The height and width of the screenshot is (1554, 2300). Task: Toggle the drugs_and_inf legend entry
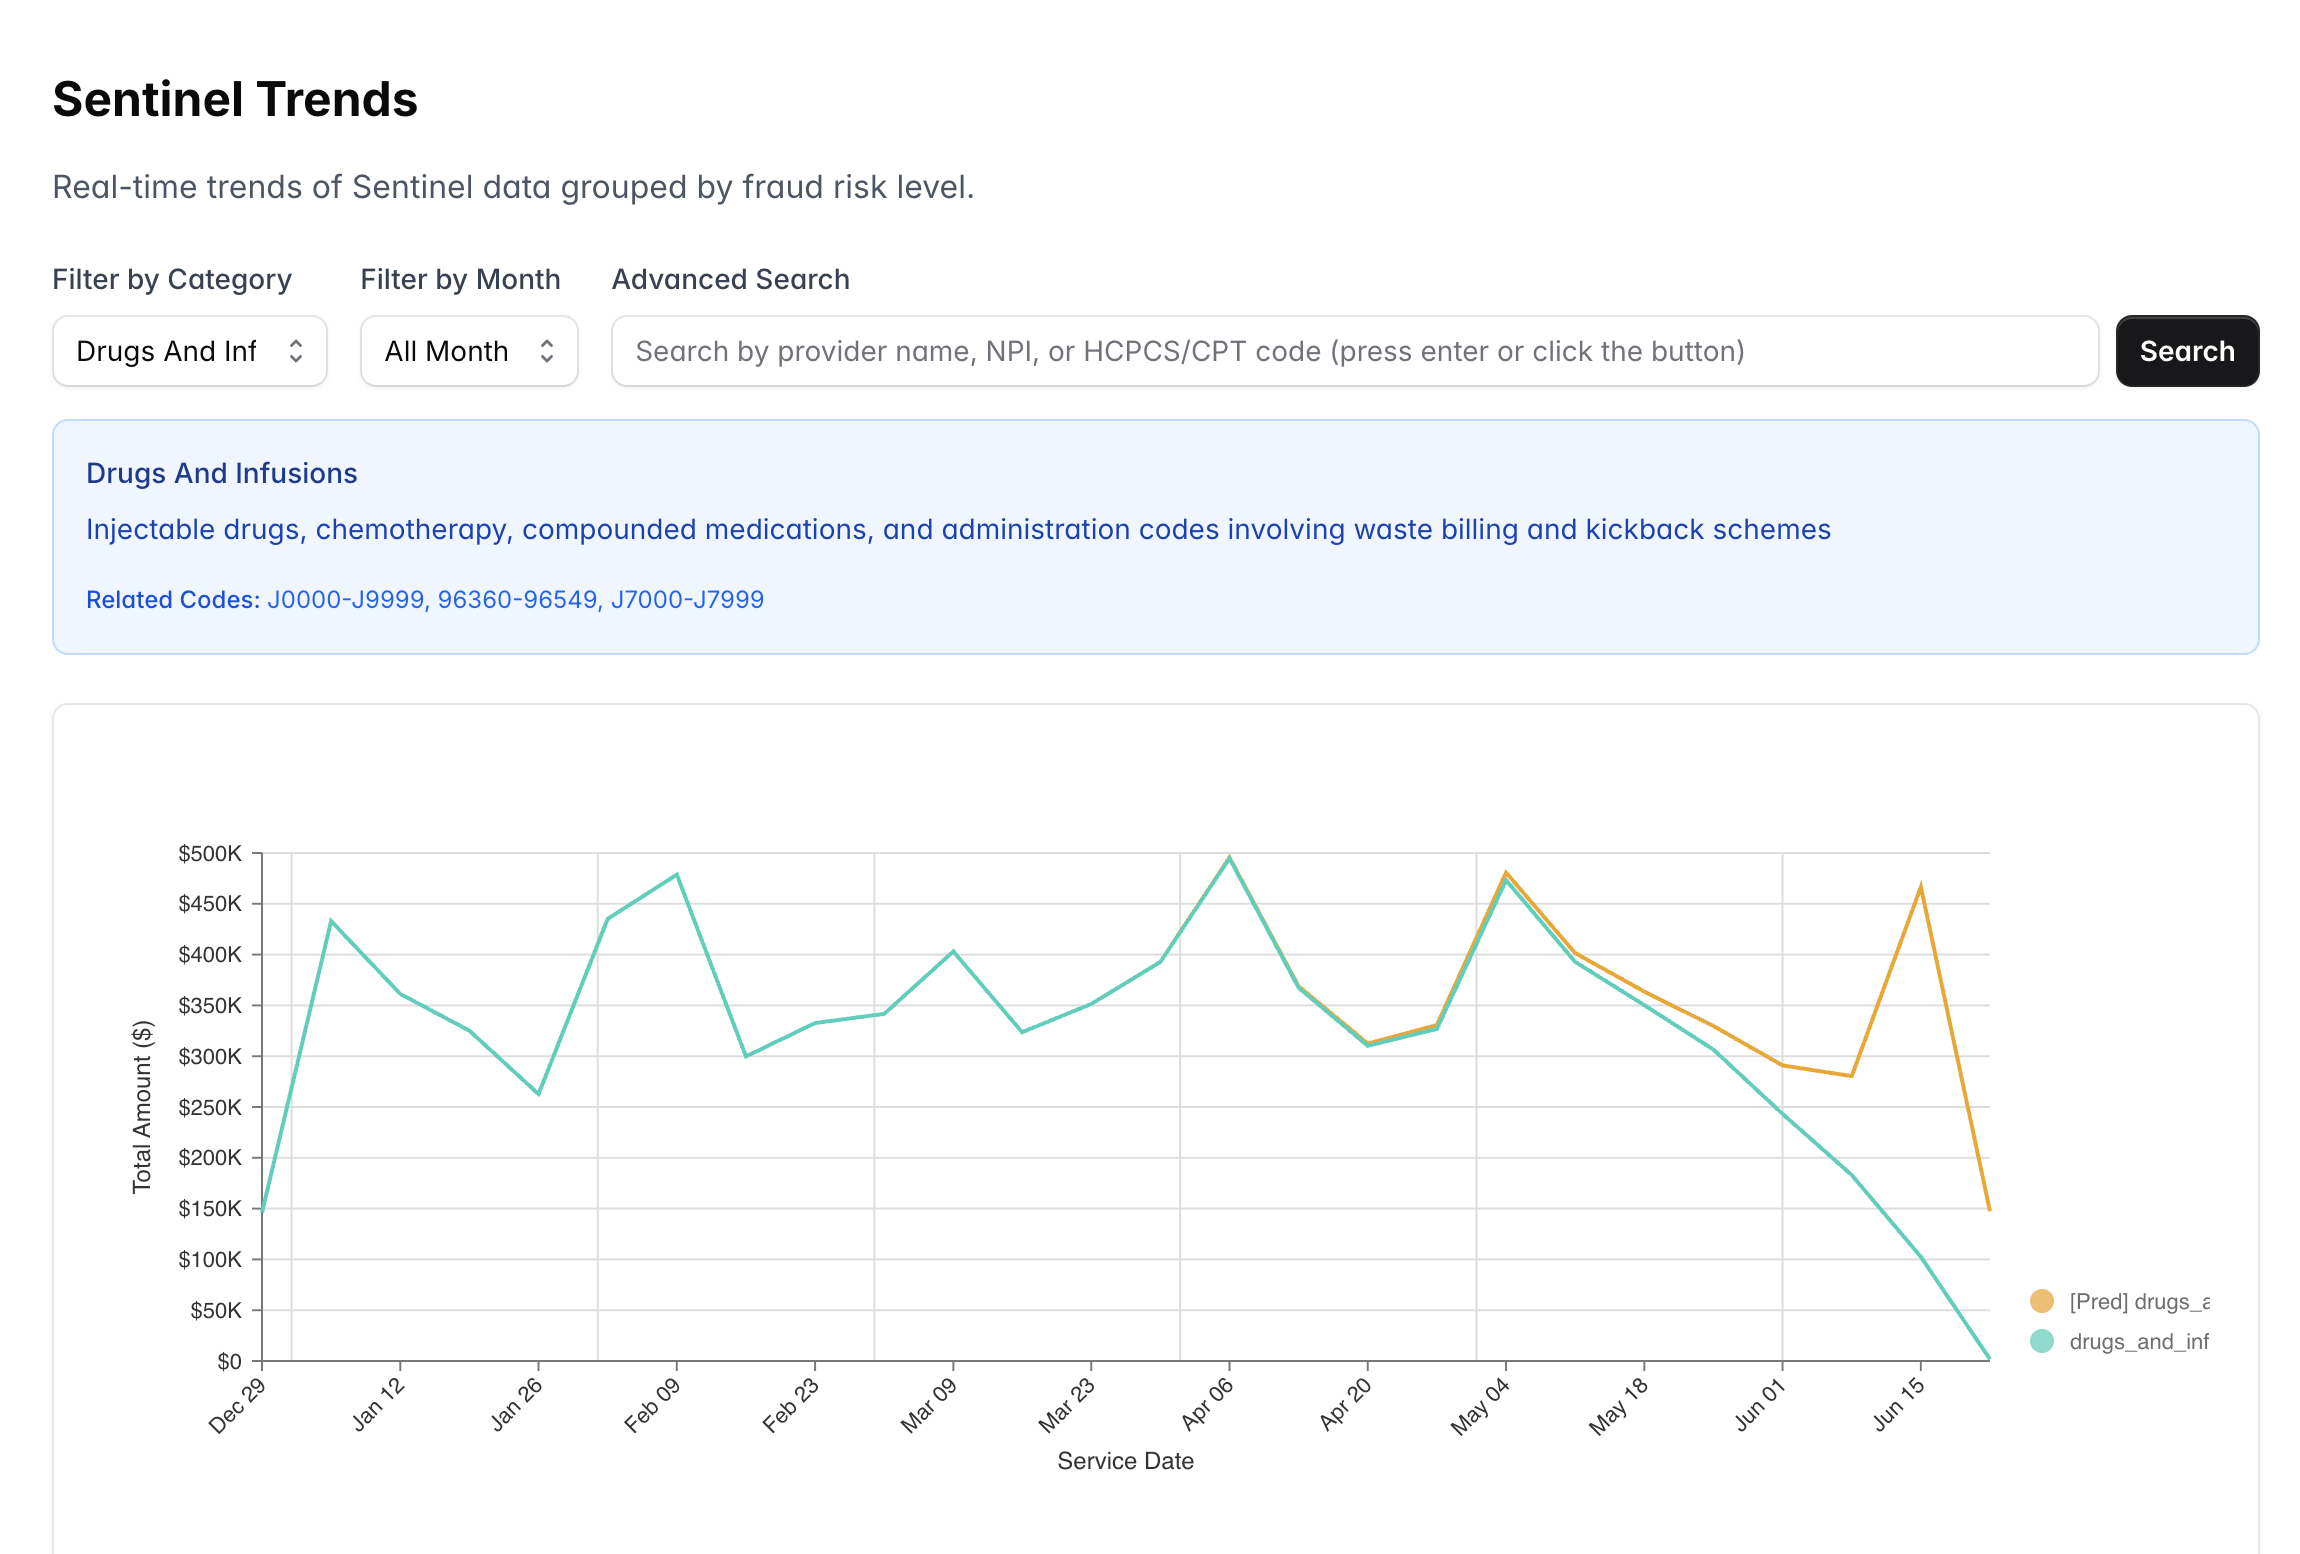click(x=2138, y=1341)
